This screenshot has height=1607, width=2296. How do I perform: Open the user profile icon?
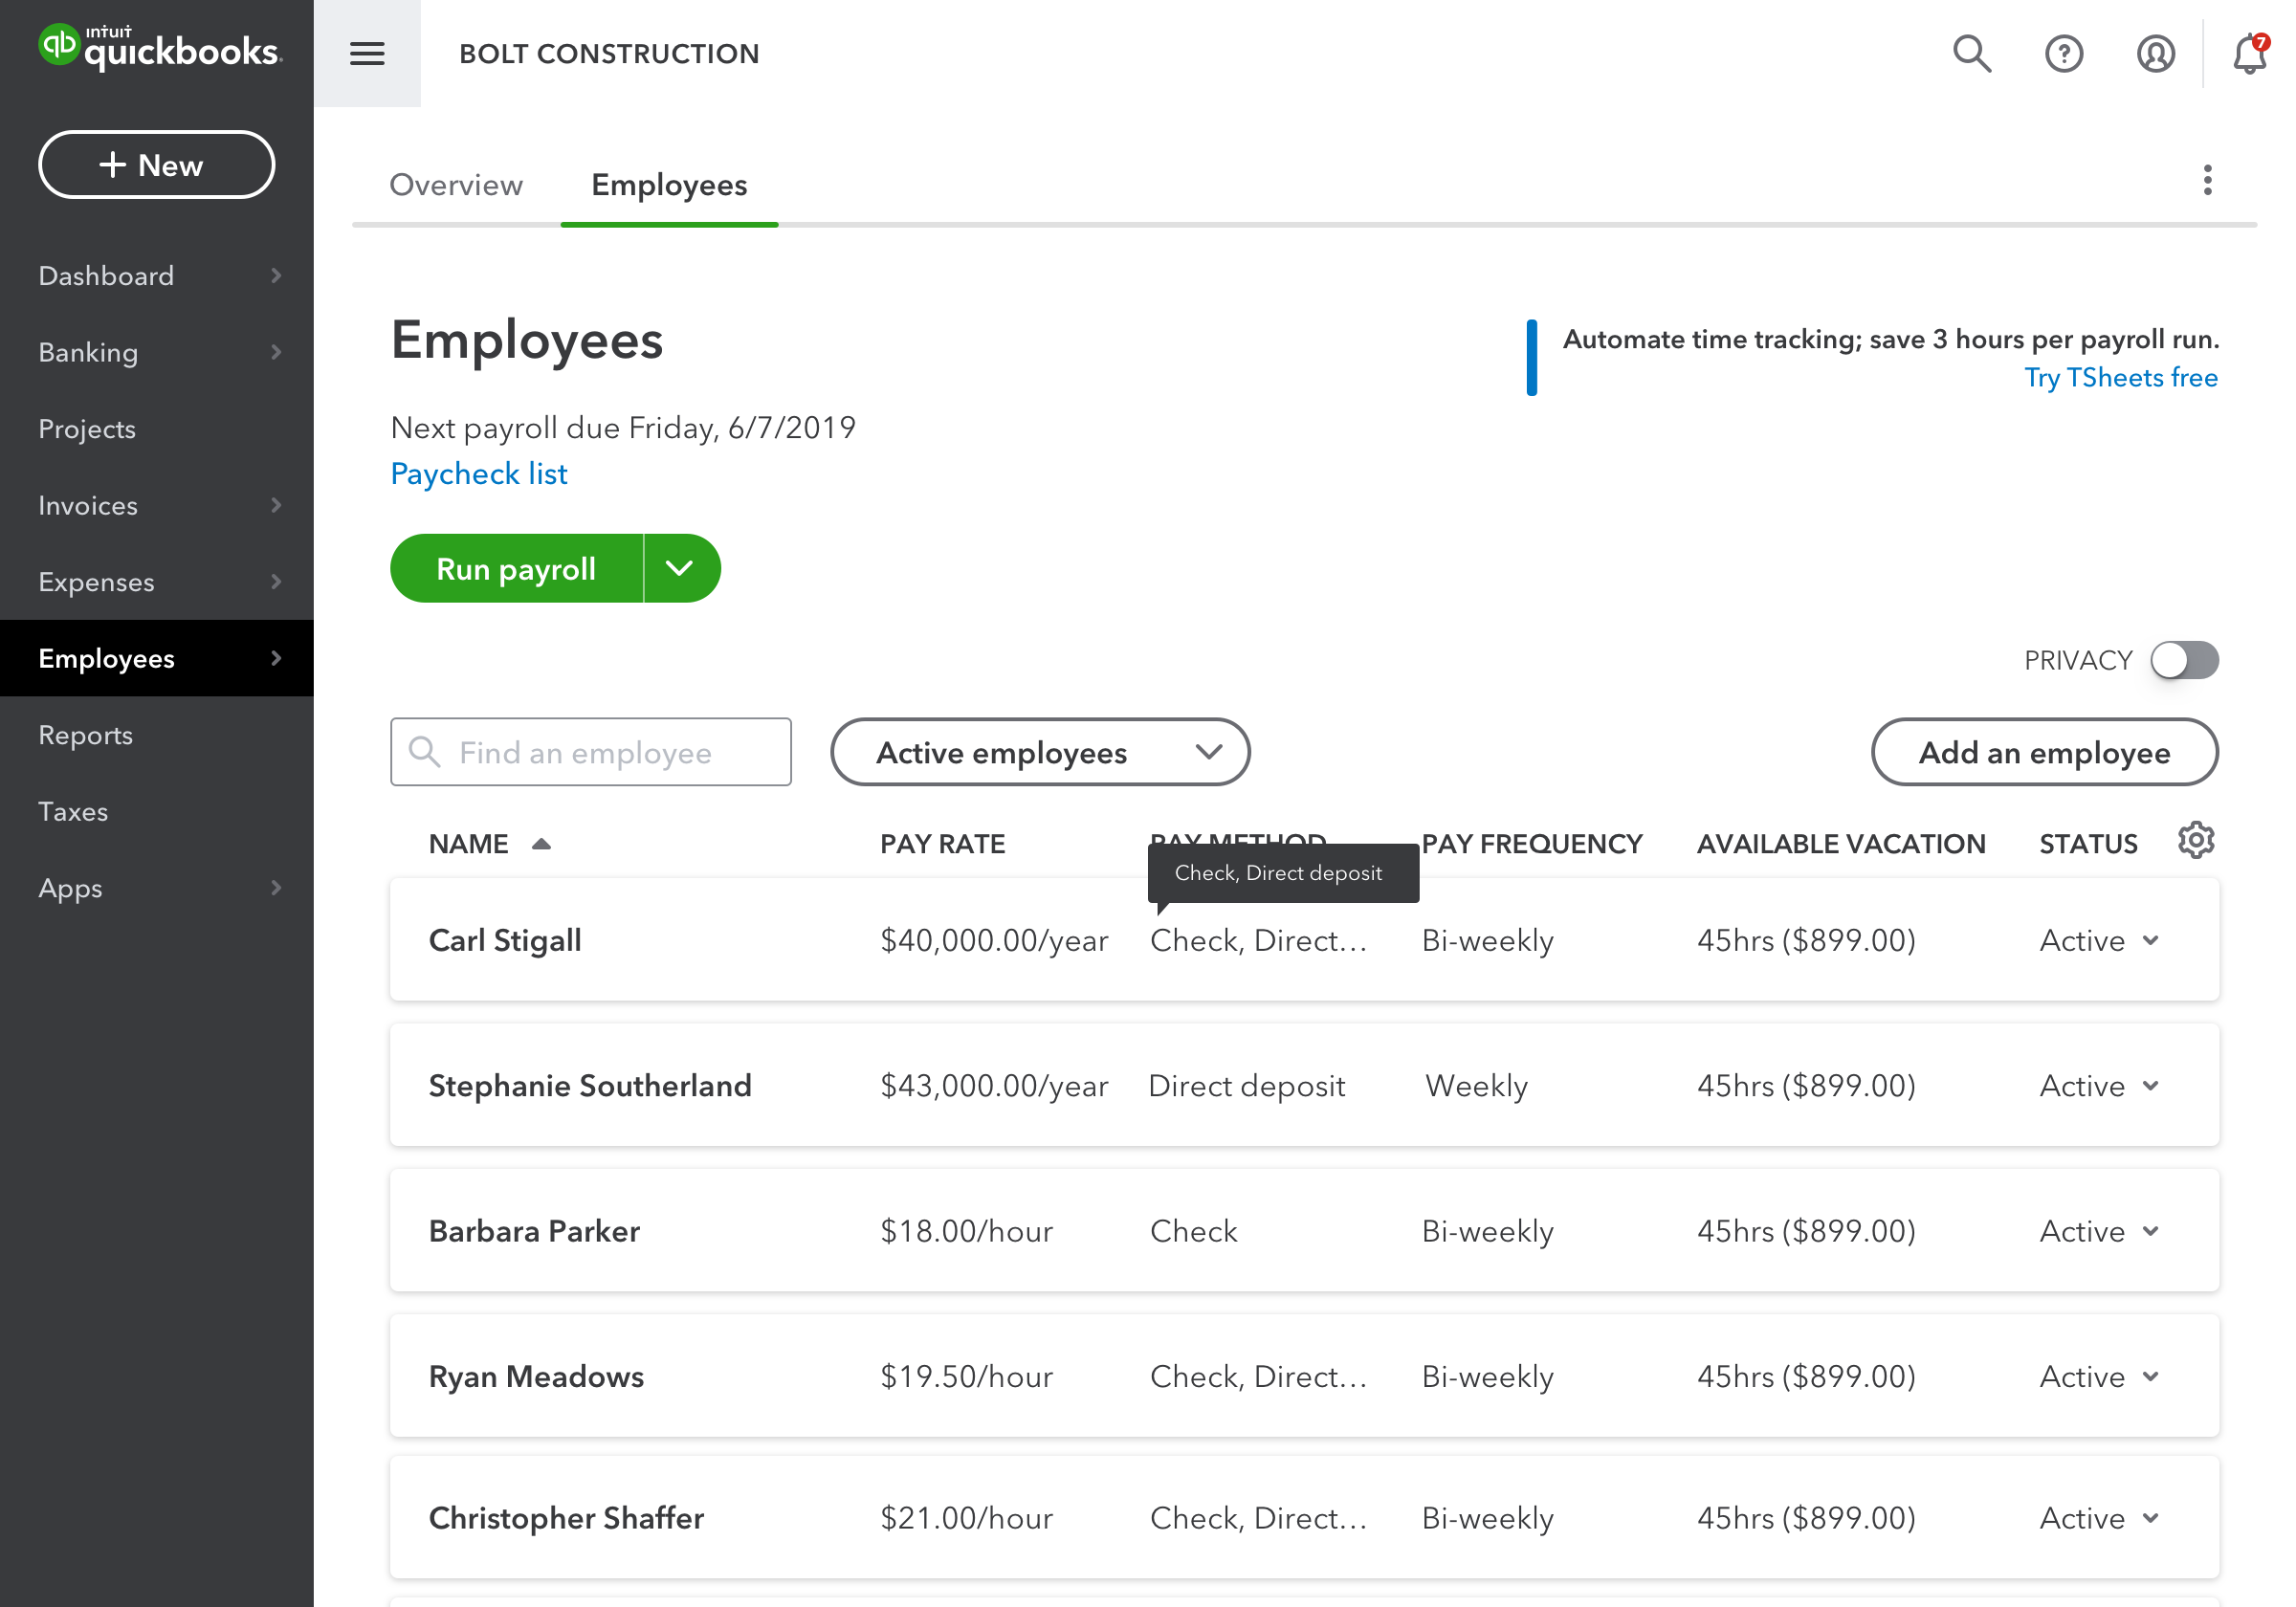click(x=2155, y=53)
